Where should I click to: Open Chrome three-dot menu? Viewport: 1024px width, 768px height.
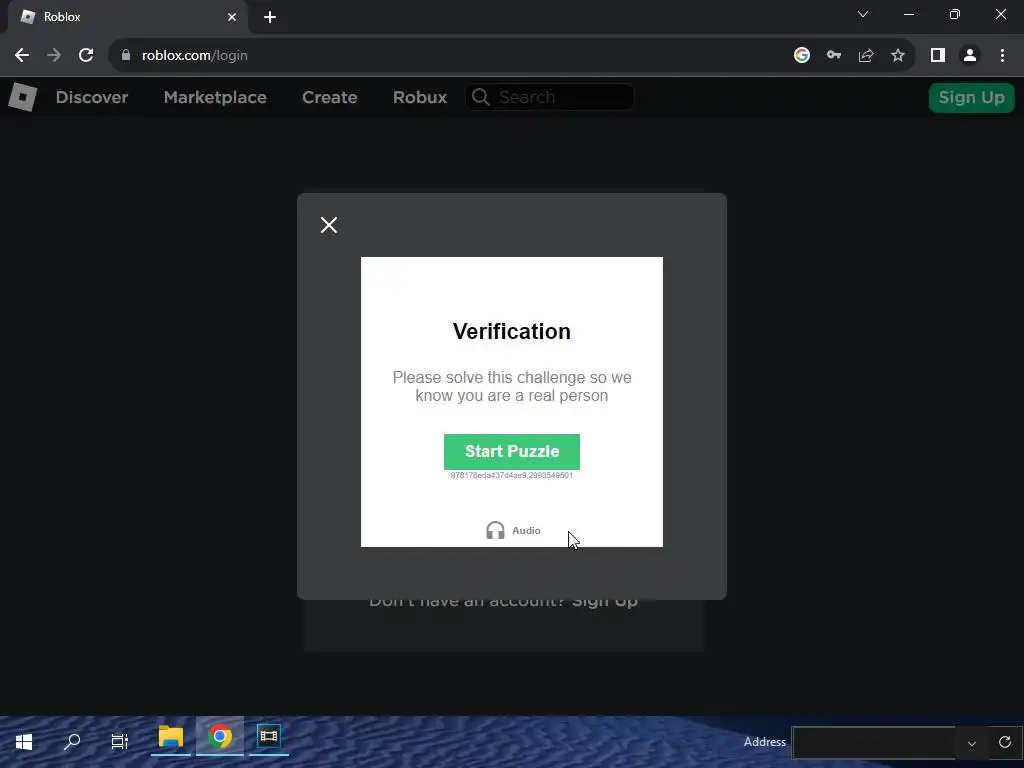(x=1002, y=56)
